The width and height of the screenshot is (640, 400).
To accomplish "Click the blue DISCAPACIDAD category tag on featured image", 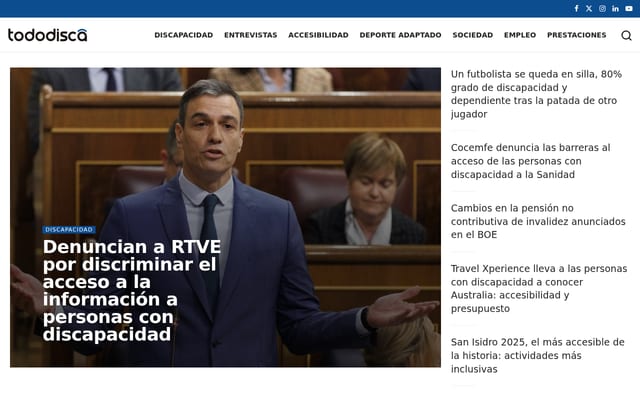I will (x=69, y=230).
